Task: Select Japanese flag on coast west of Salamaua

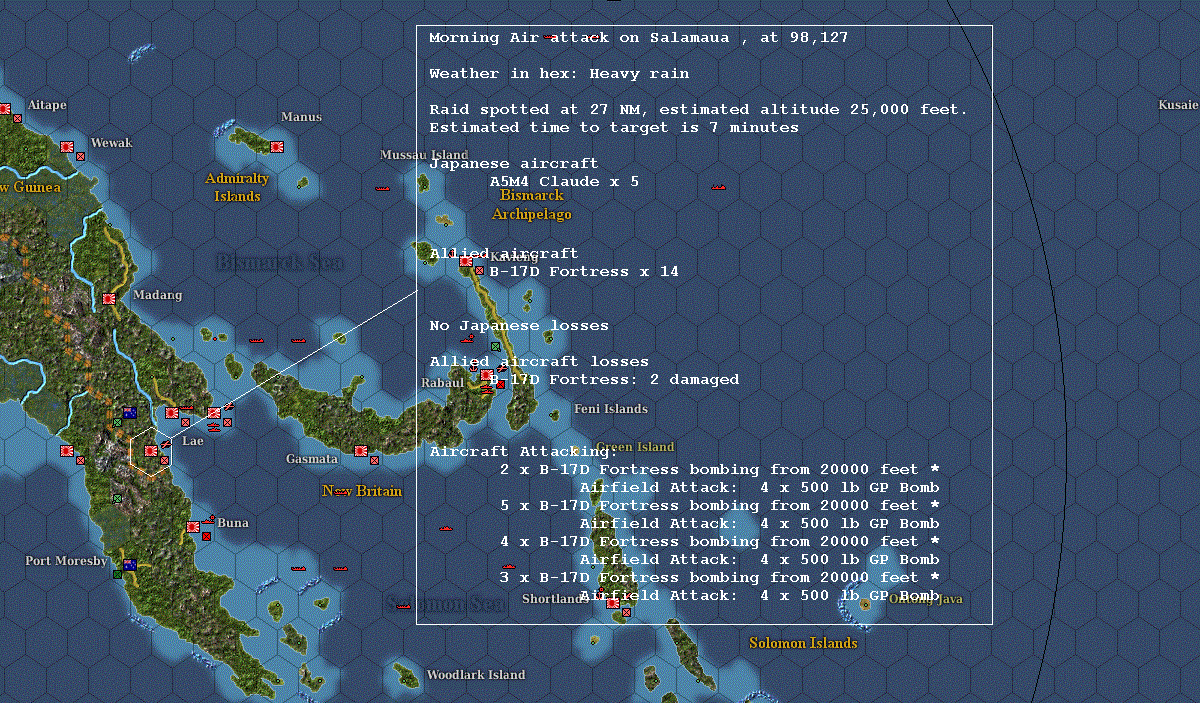Action: (x=67, y=451)
